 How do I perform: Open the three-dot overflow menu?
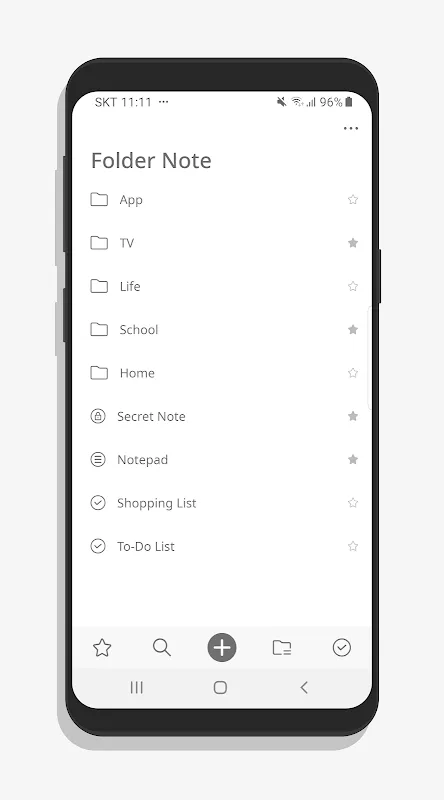351,128
